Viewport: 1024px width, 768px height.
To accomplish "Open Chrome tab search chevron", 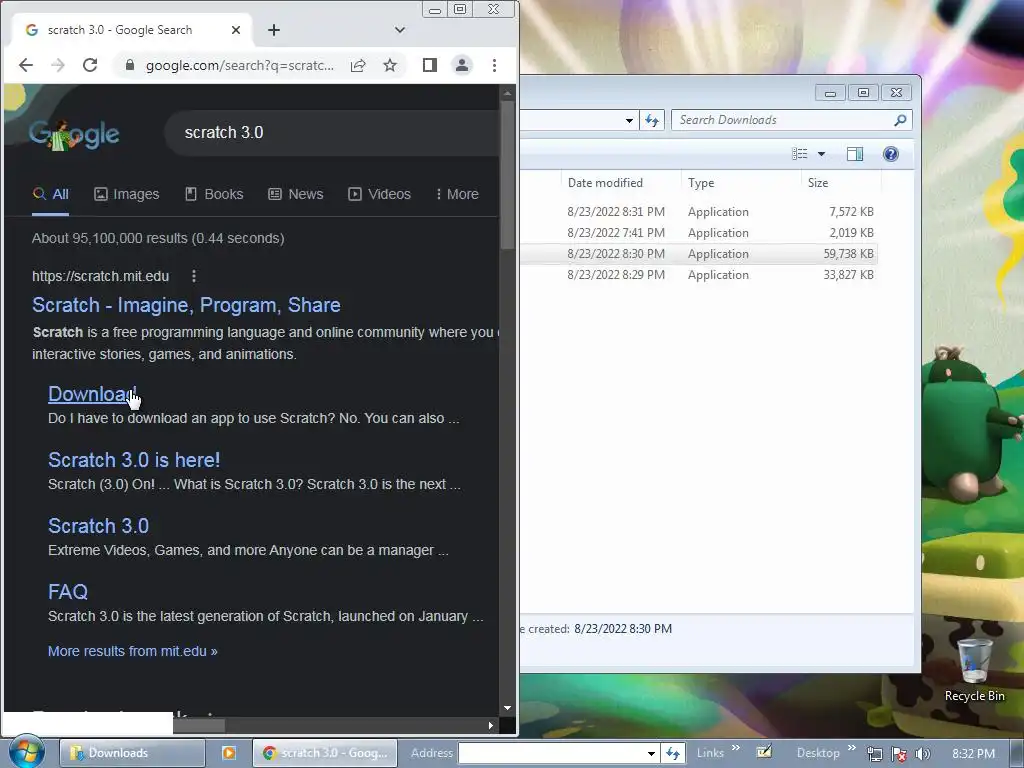I will pos(400,30).
